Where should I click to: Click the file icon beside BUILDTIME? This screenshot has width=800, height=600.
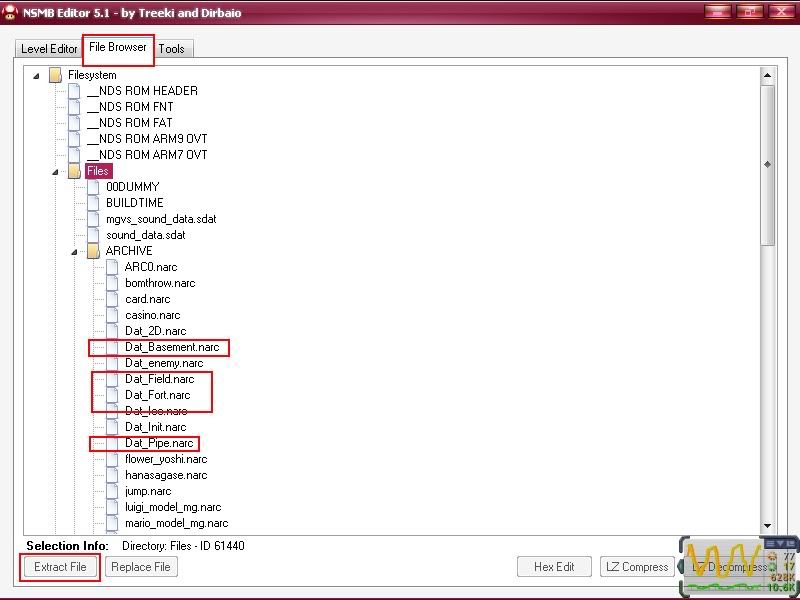[93, 203]
